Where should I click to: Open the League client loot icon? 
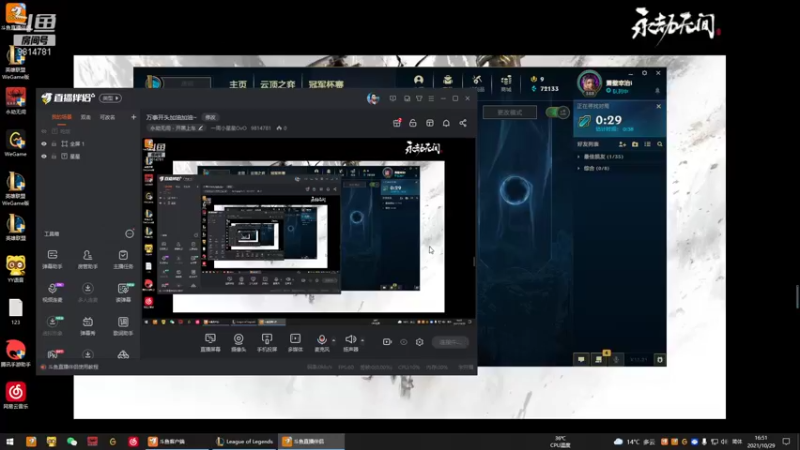point(477,80)
